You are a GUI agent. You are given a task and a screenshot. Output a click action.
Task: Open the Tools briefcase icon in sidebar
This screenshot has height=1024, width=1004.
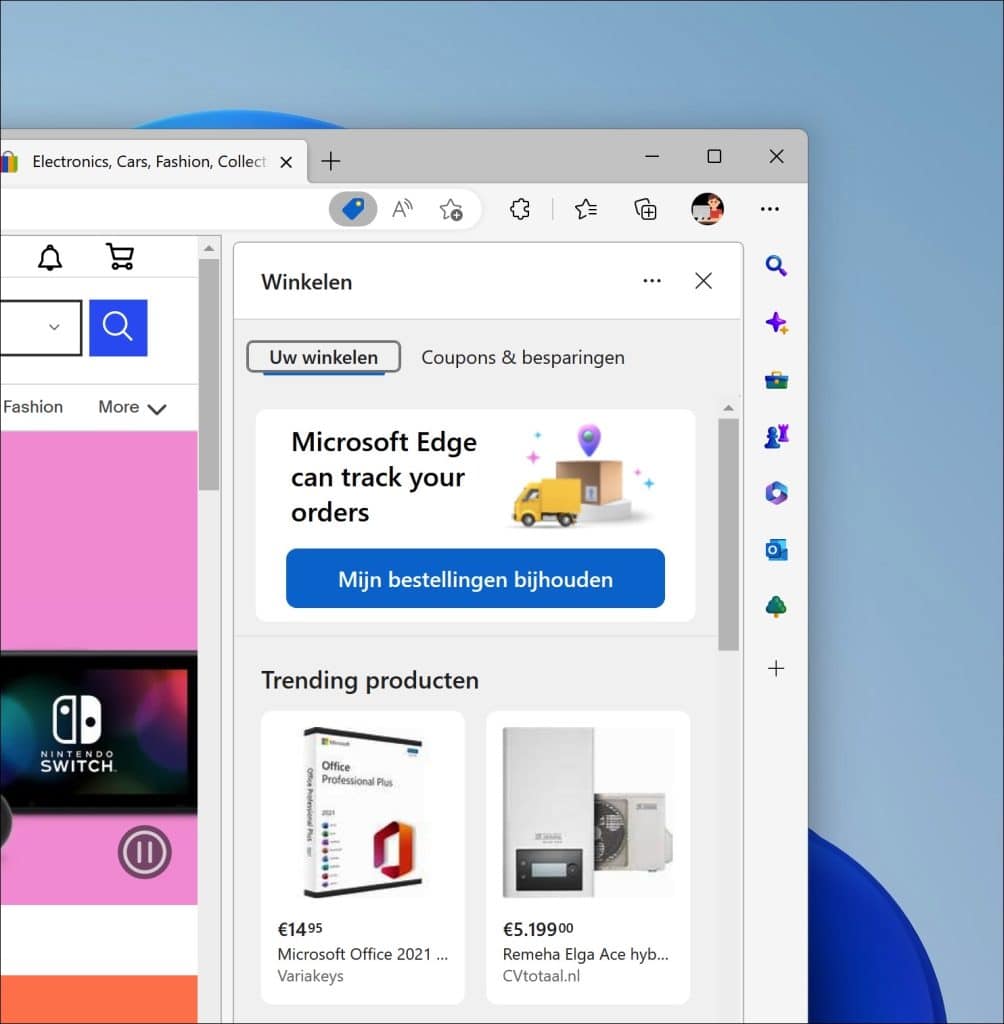coord(776,379)
